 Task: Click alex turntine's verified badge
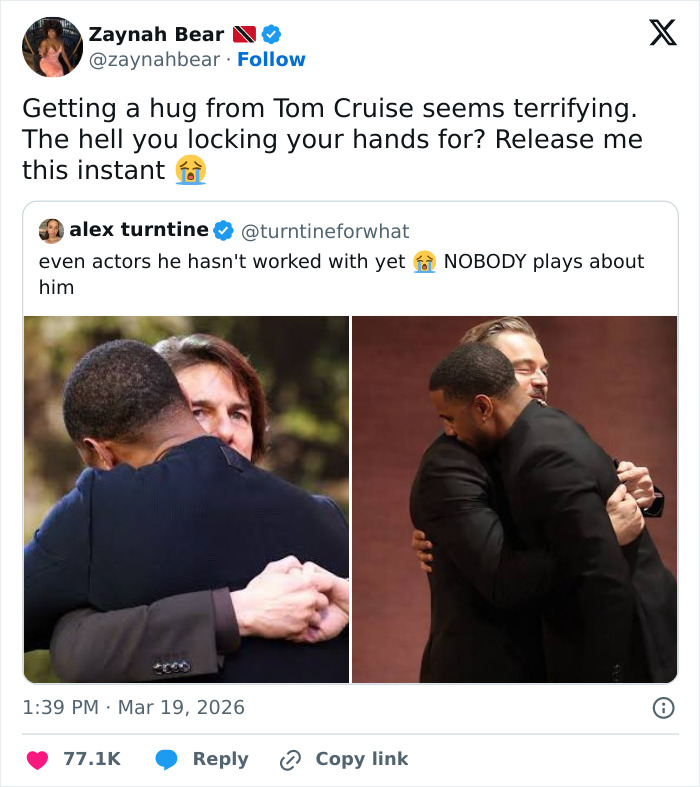click(x=223, y=231)
